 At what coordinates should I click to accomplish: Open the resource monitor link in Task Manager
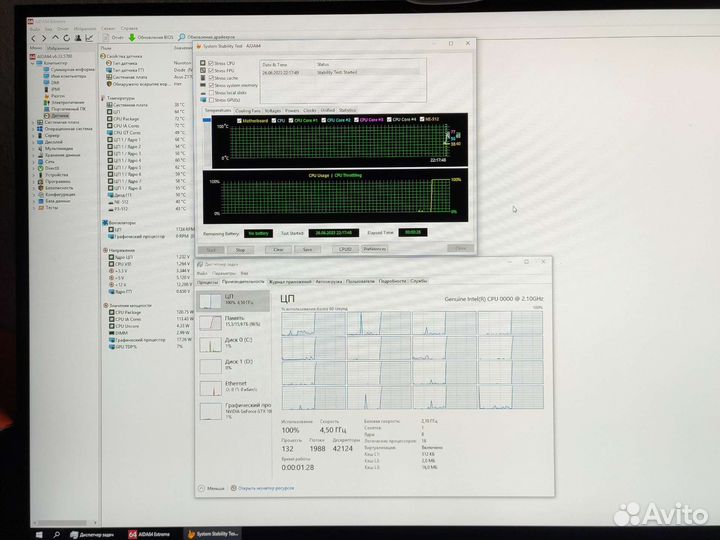(x=266, y=488)
